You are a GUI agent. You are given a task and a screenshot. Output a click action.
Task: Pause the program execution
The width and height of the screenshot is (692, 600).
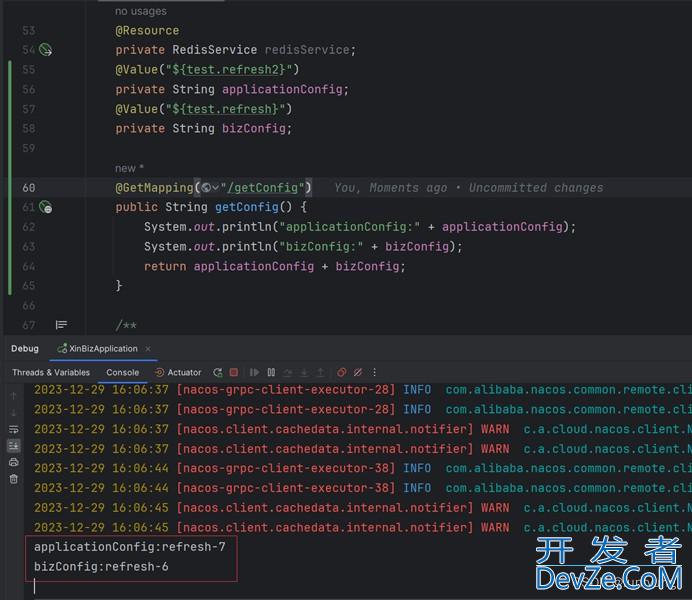coord(271,372)
